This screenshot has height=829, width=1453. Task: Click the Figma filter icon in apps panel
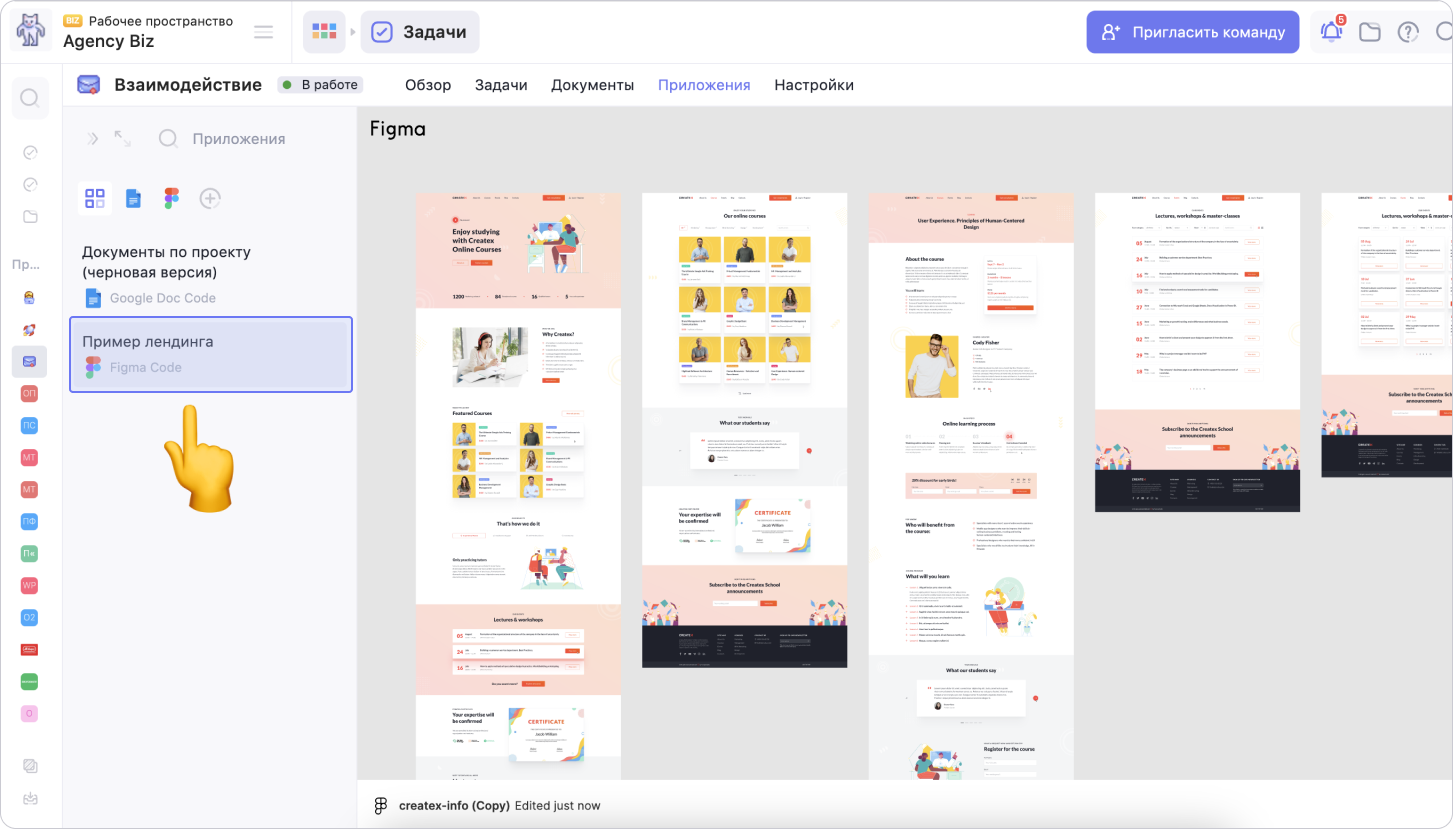(171, 198)
